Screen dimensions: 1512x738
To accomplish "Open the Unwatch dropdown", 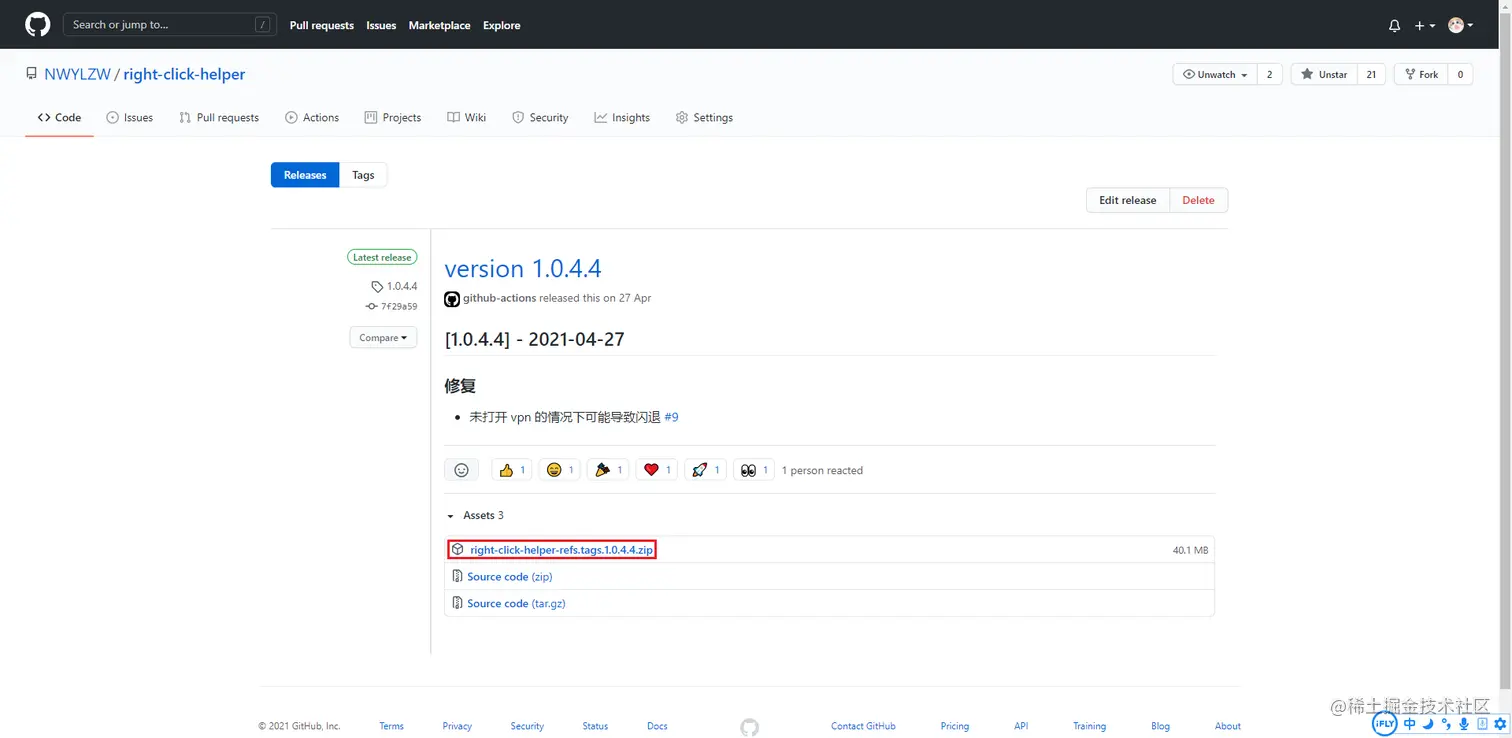I will (x=1215, y=75).
